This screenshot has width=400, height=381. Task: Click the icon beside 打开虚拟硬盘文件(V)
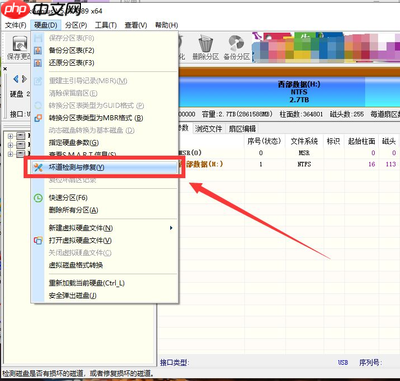coord(38,240)
